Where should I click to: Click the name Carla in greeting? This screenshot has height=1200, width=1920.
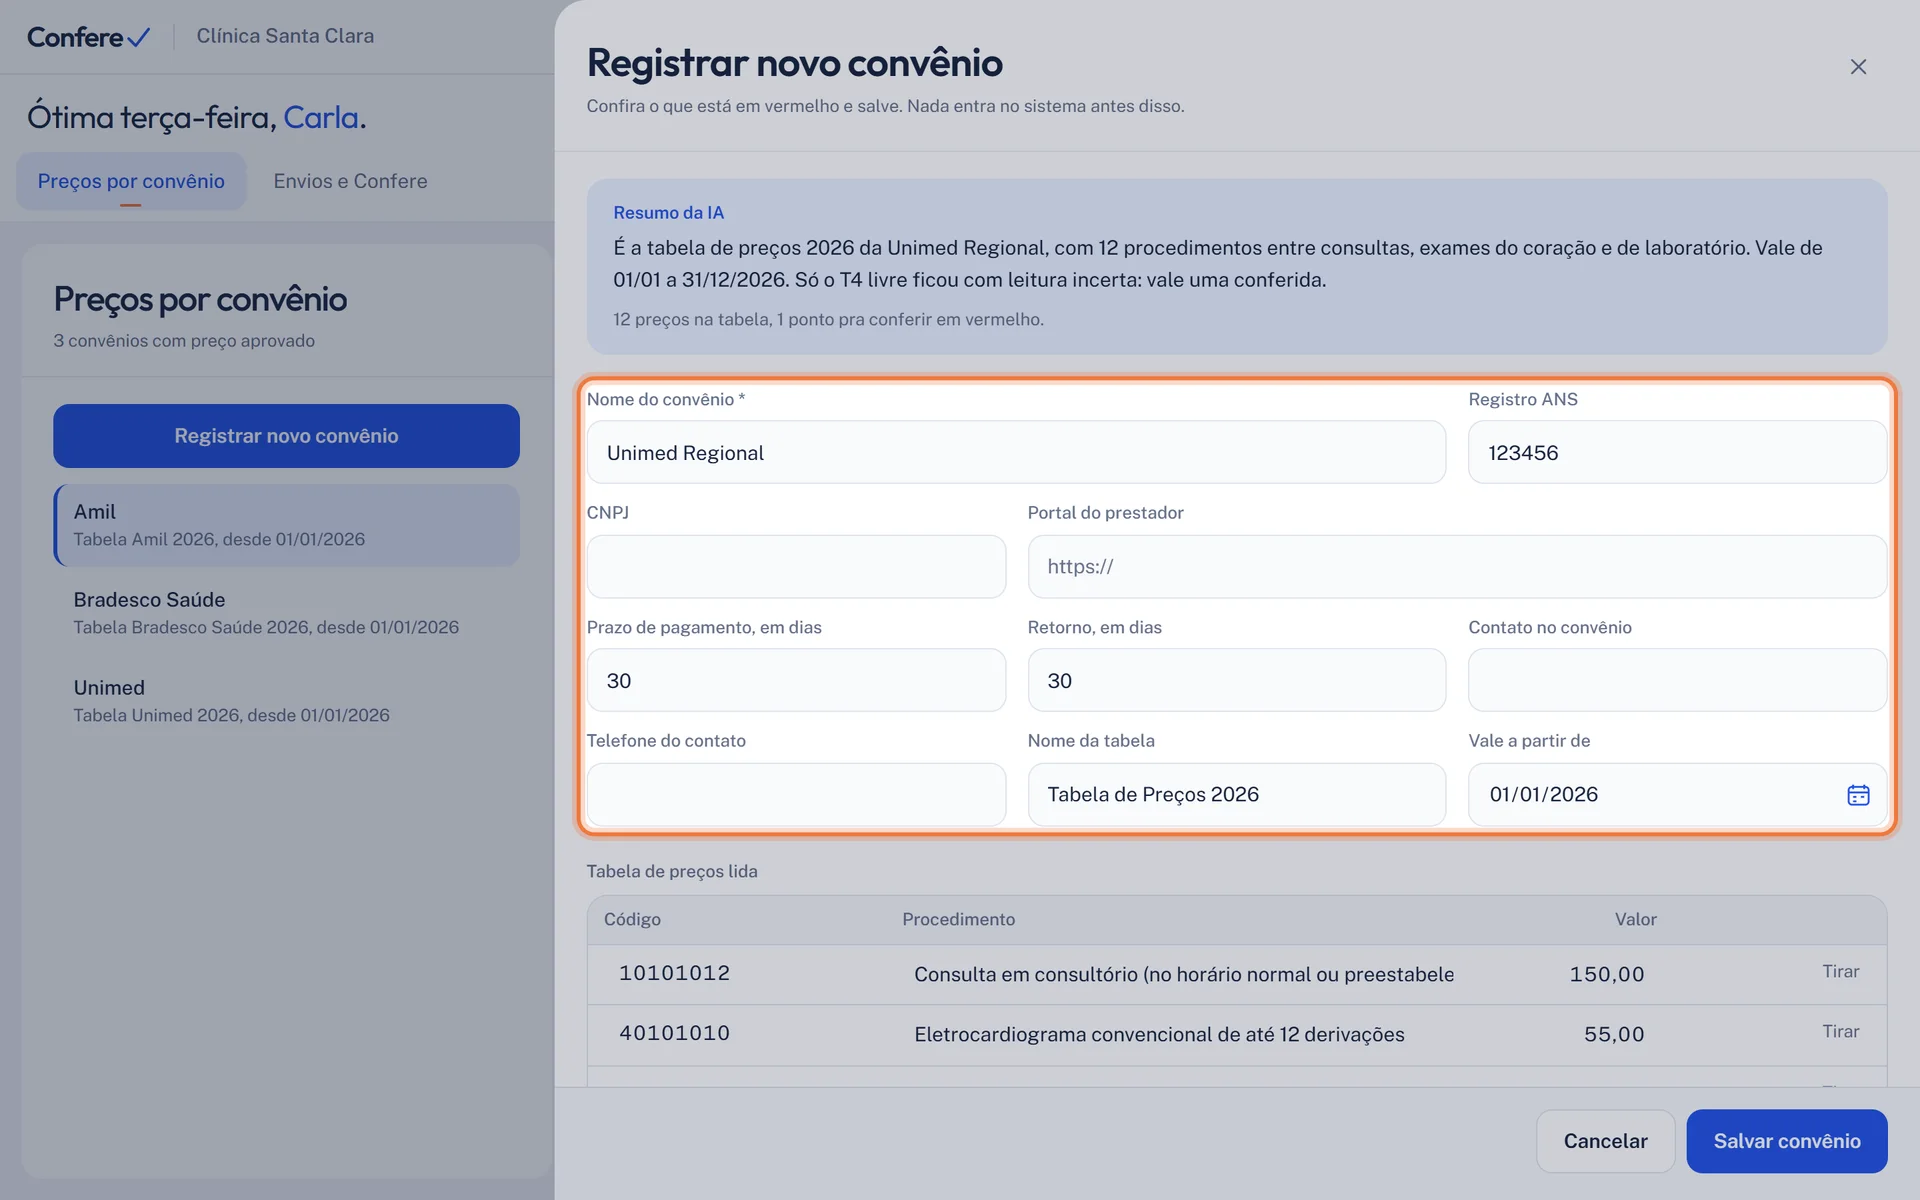pyautogui.click(x=321, y=118)
